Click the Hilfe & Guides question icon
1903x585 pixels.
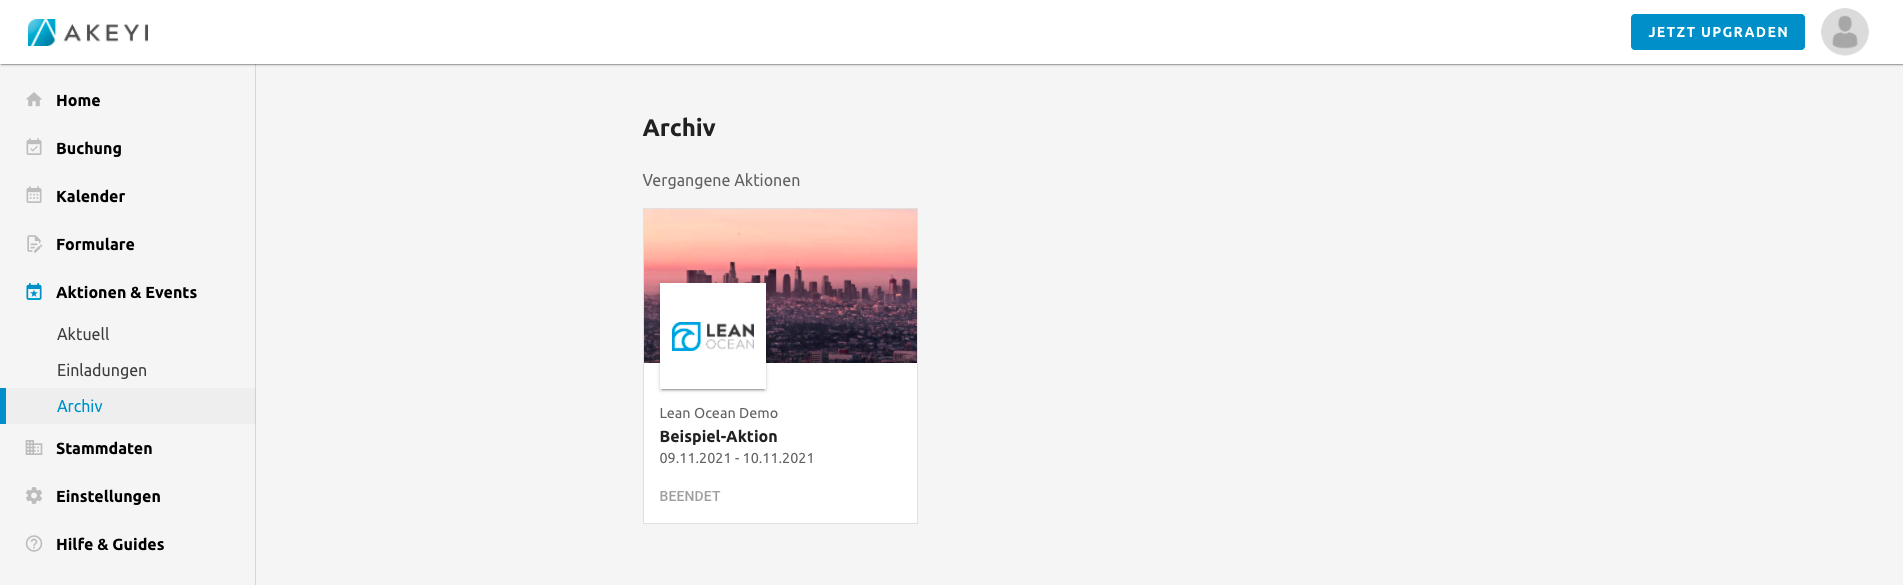click(34, 544)
